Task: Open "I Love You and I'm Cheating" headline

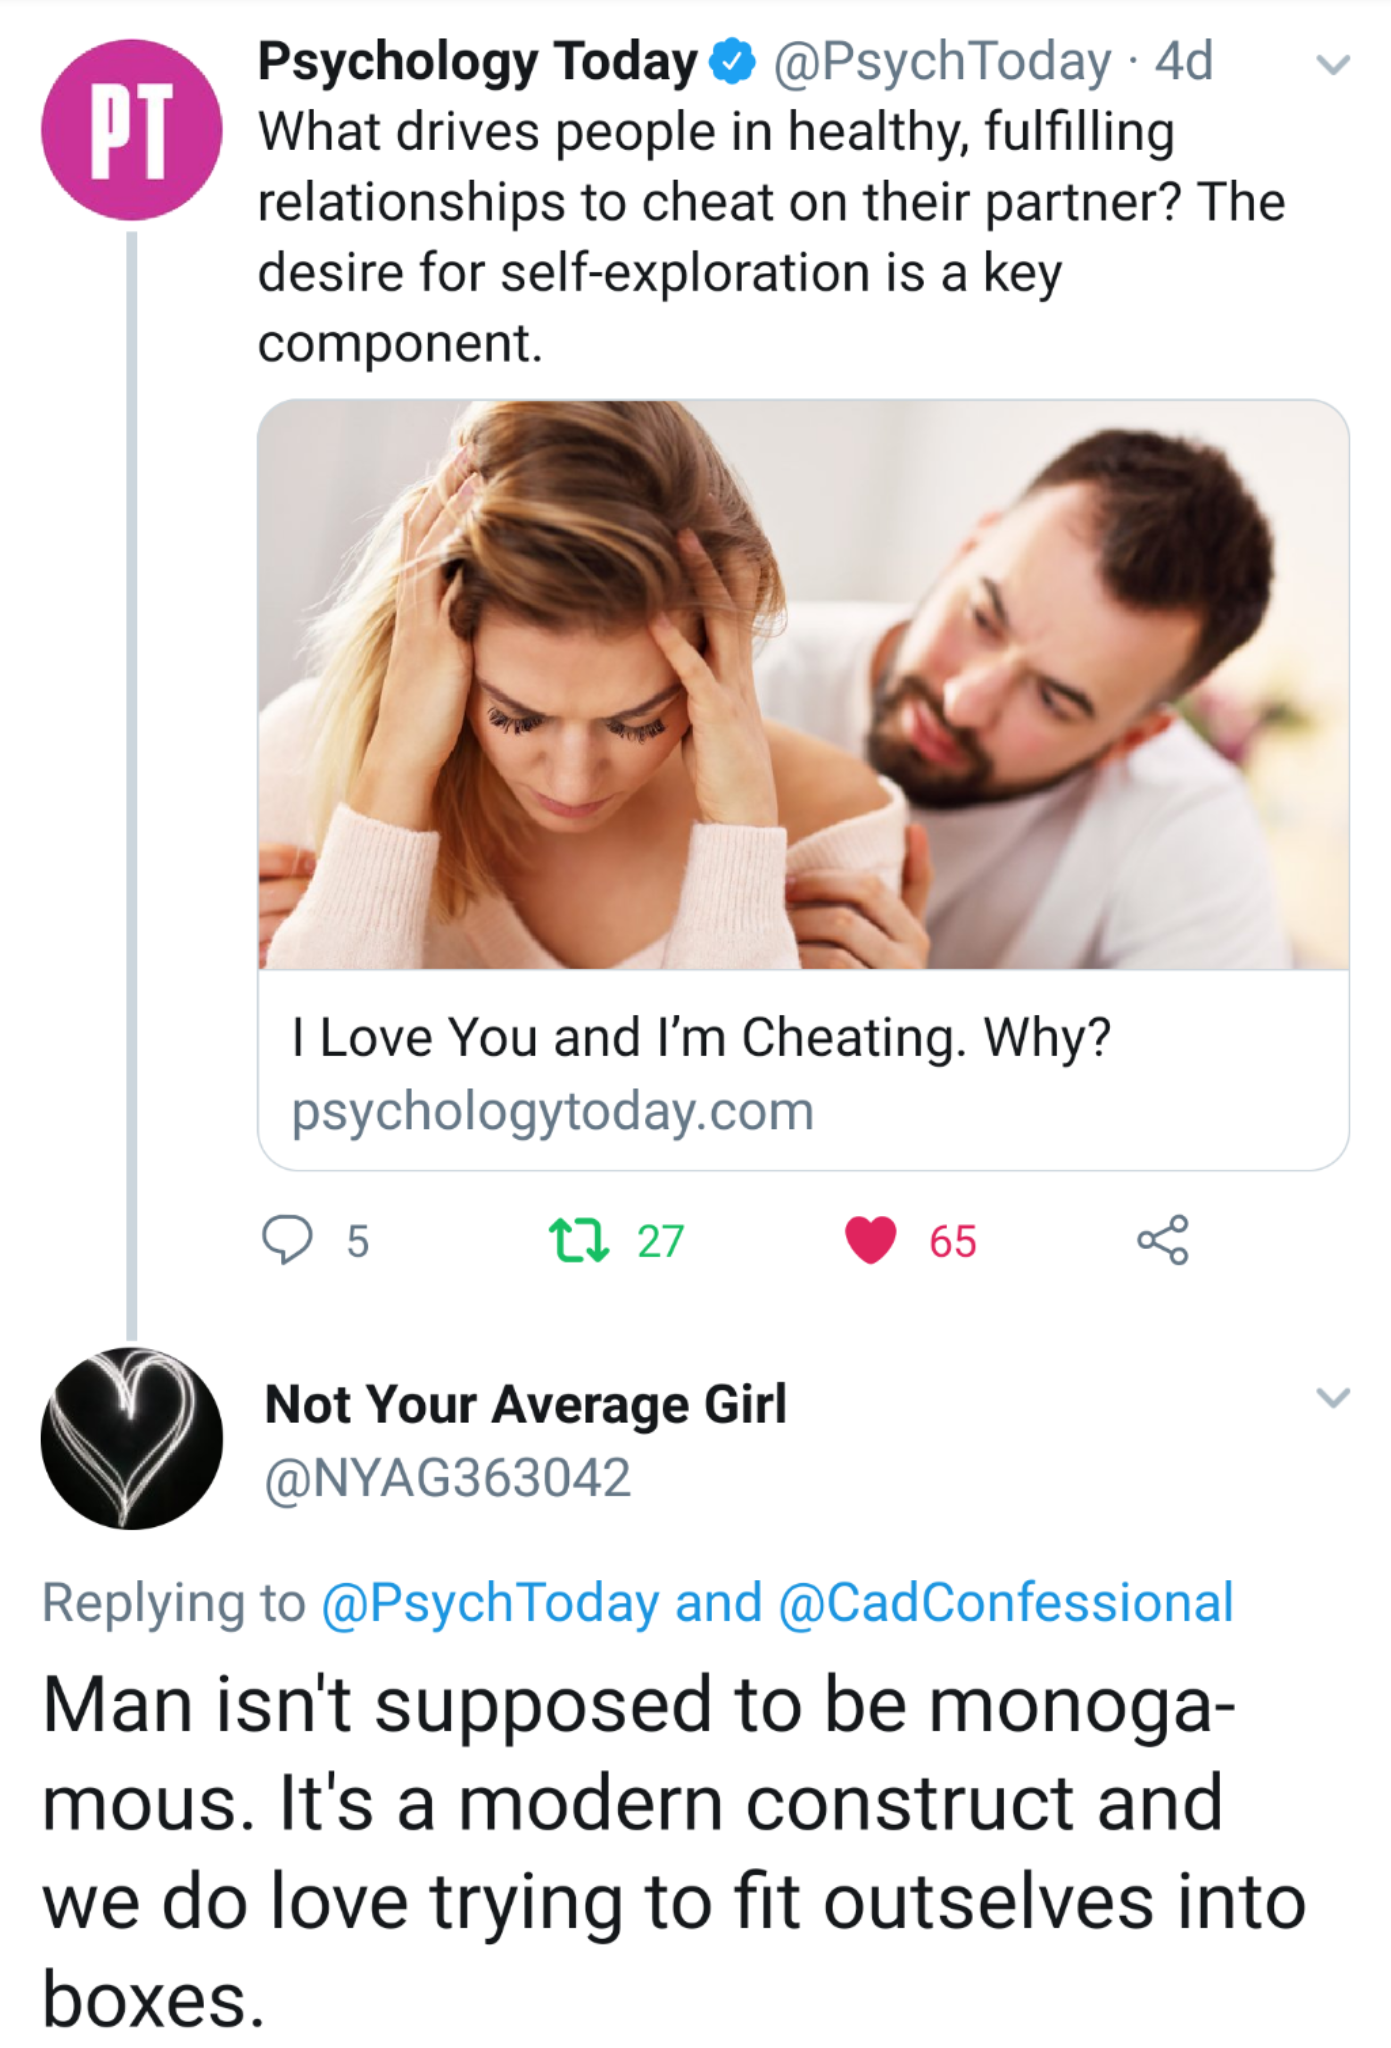Action: (701, 1037)
